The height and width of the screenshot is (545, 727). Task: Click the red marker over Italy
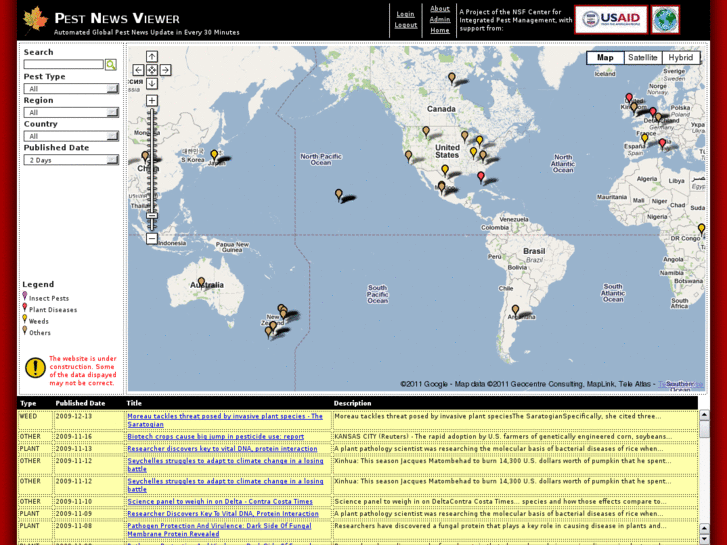(x=662, y=143)
